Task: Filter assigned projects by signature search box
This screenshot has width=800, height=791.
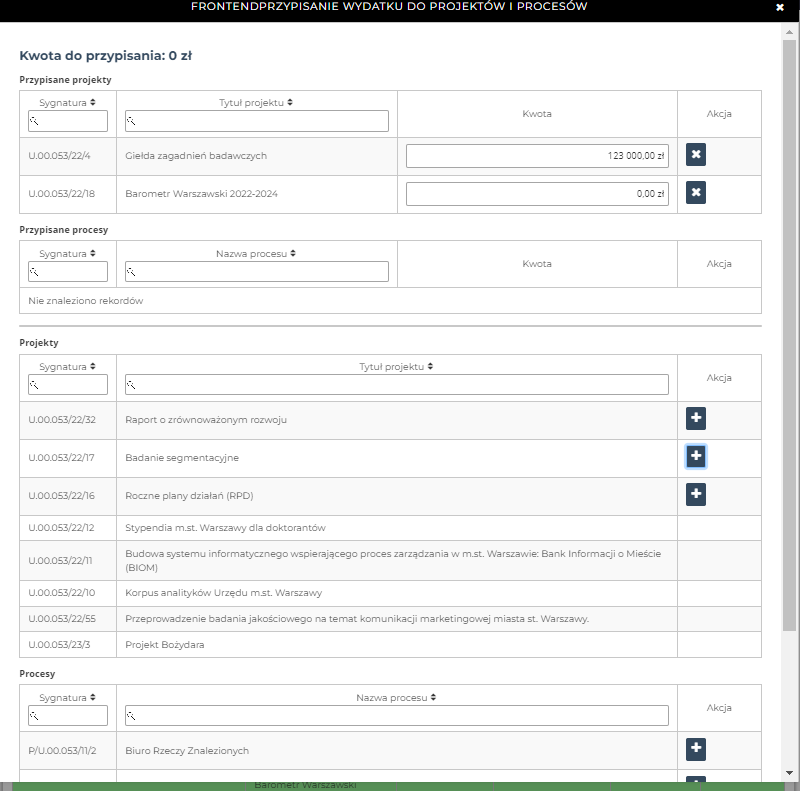Action: (68, 121)
